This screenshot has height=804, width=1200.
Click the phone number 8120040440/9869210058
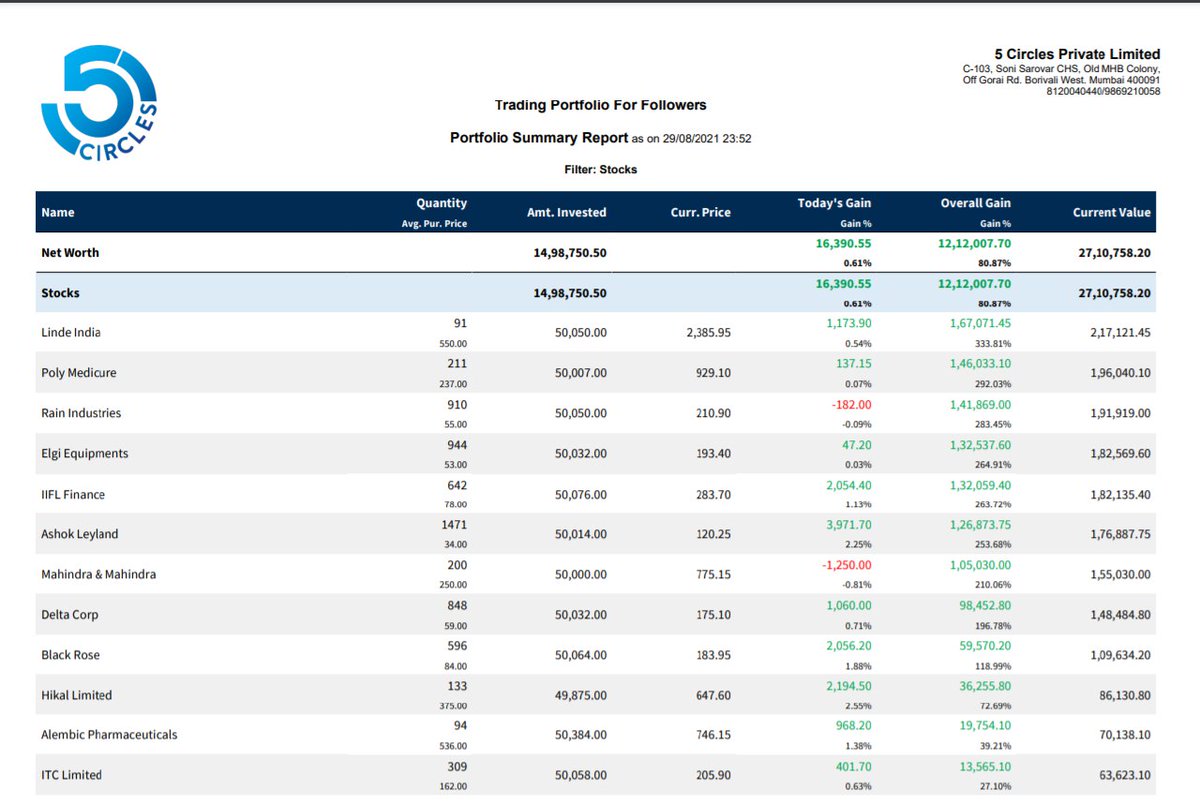[1103, 91]
